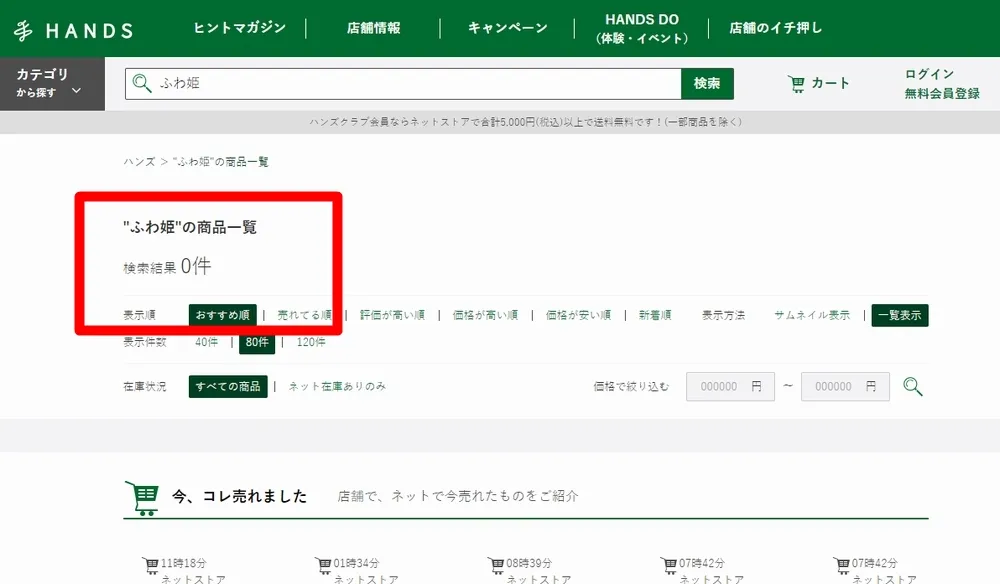Switch to 一覧表示 view
1000x584 pixels.
tap(900, 315)
